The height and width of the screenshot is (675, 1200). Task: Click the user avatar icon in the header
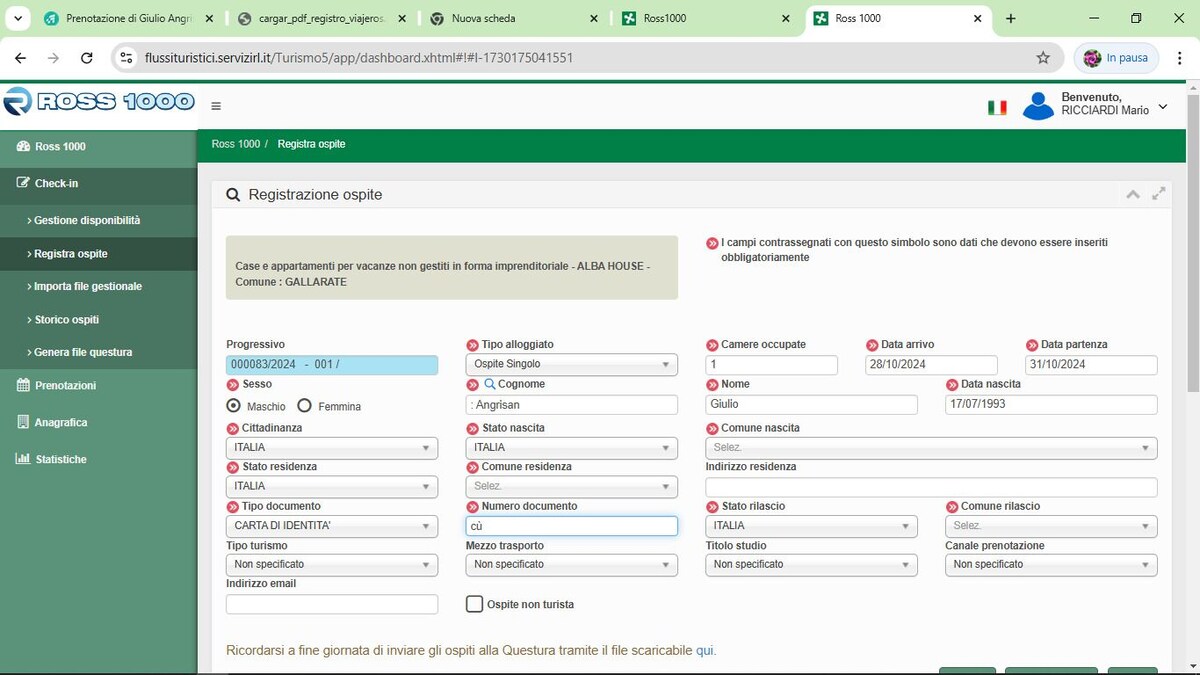(1038, 105)
